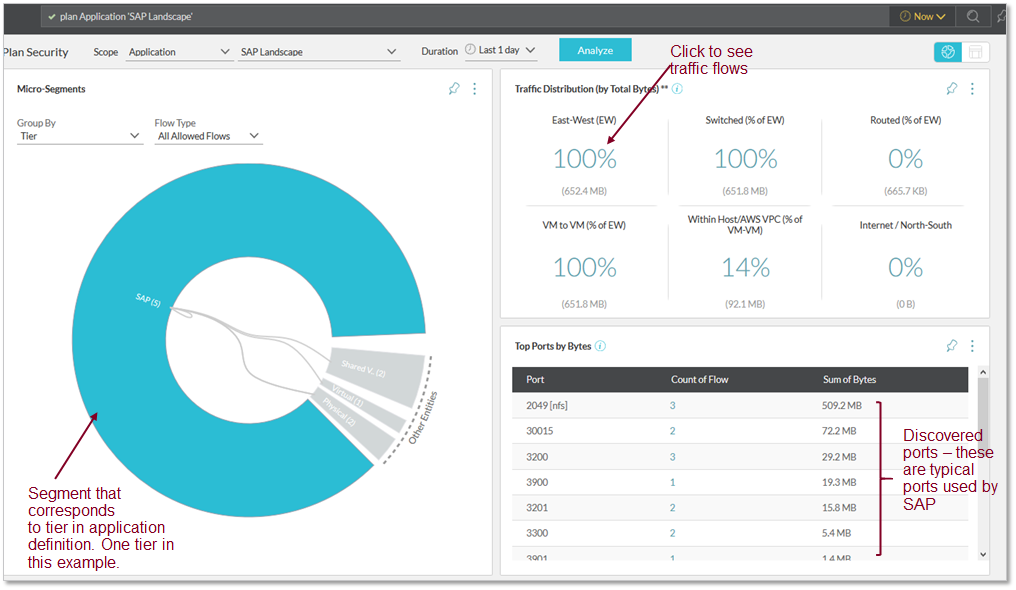Viewport: 1016px width, 590px height.
Task: Expand the SAP Landscape dropdown
Action: pyautogui.click(x=319, y=52)
